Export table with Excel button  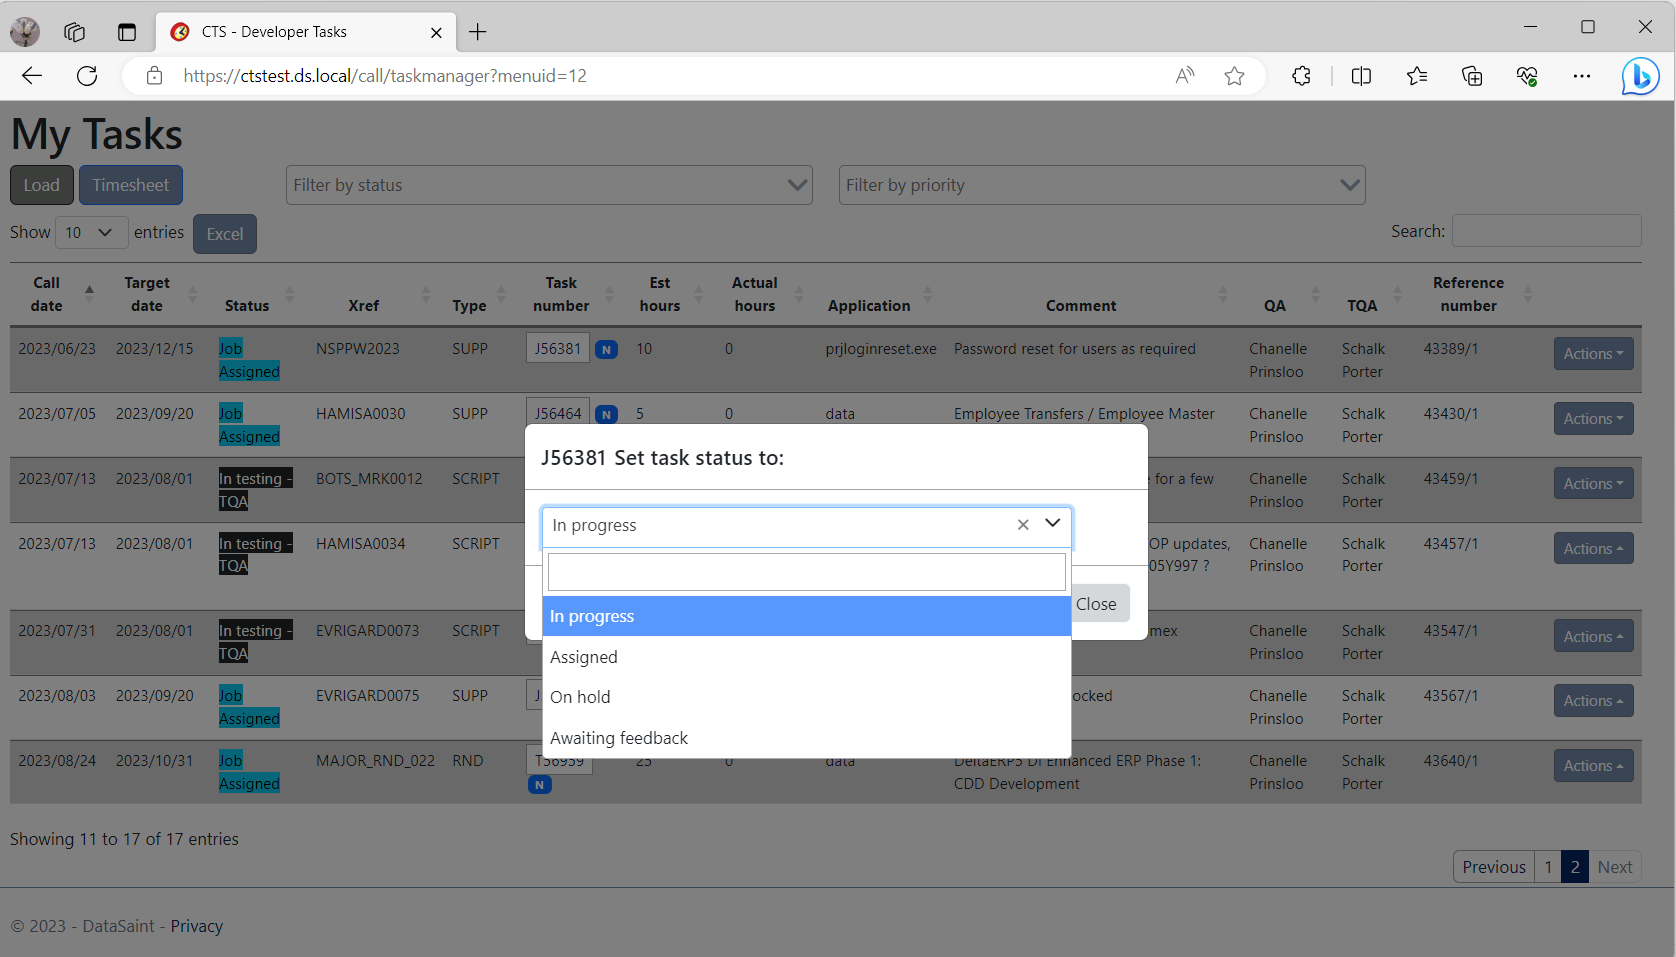[x=225, y=234]
